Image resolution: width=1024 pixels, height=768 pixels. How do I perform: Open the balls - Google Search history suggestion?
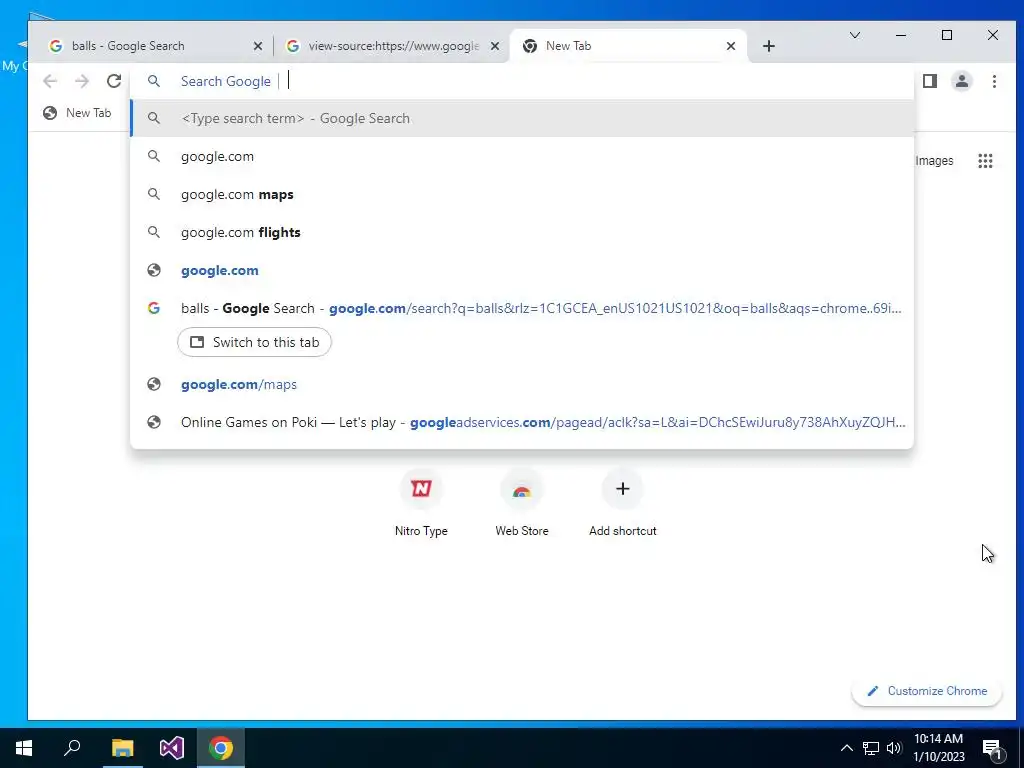tap(522, 308)
